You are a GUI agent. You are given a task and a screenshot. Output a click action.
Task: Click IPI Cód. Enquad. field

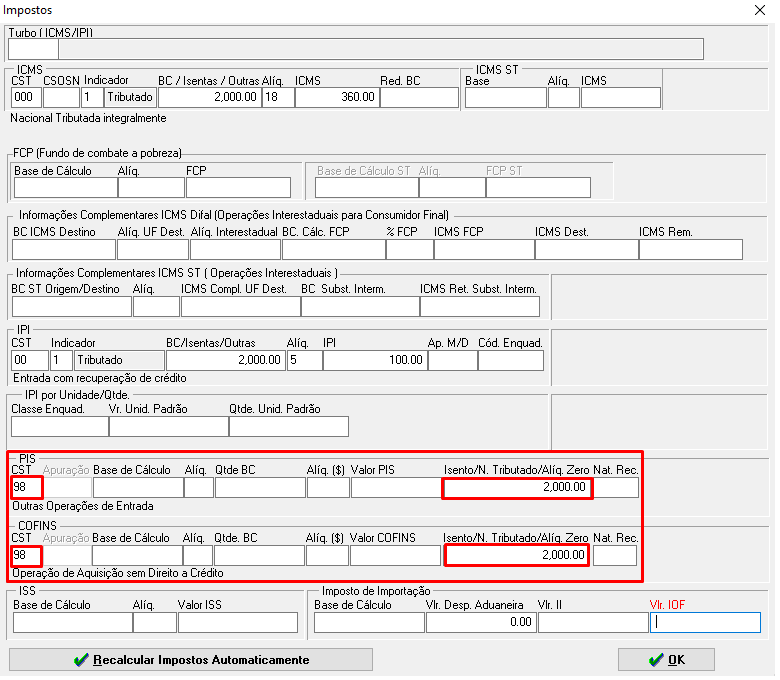coord(511,360)
